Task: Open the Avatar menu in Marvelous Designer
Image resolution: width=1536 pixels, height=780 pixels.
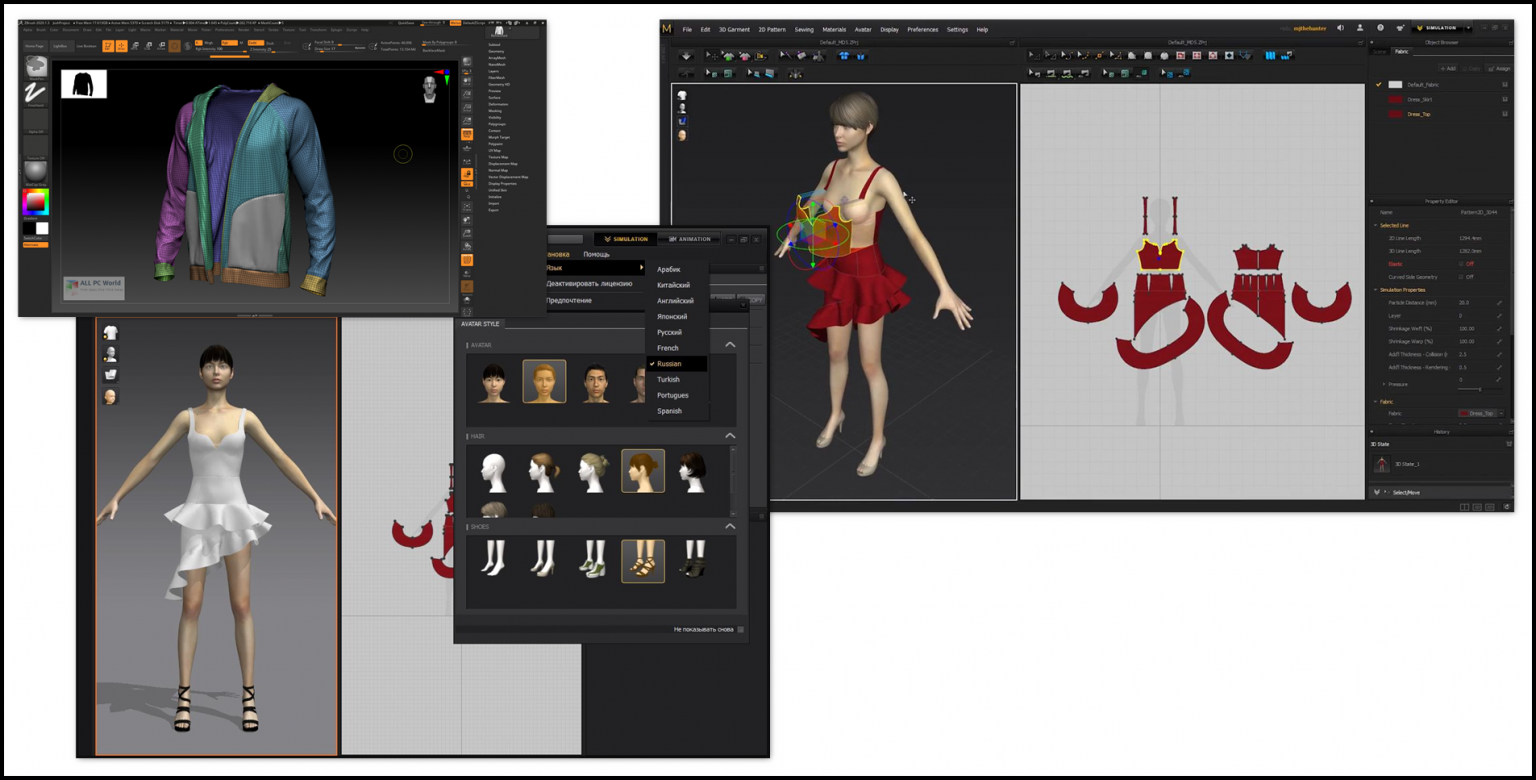Action: click(863, 30)
